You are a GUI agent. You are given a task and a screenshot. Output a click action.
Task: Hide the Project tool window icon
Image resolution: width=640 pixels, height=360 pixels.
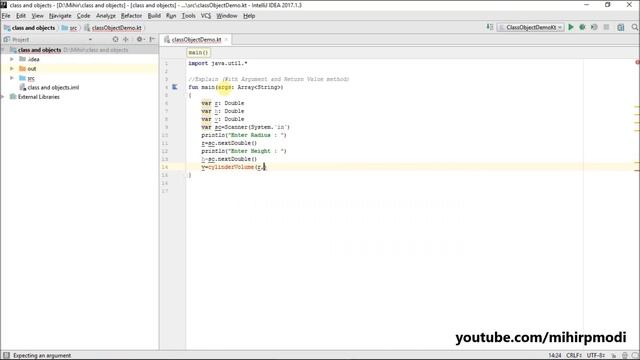[x=152, y=39]
